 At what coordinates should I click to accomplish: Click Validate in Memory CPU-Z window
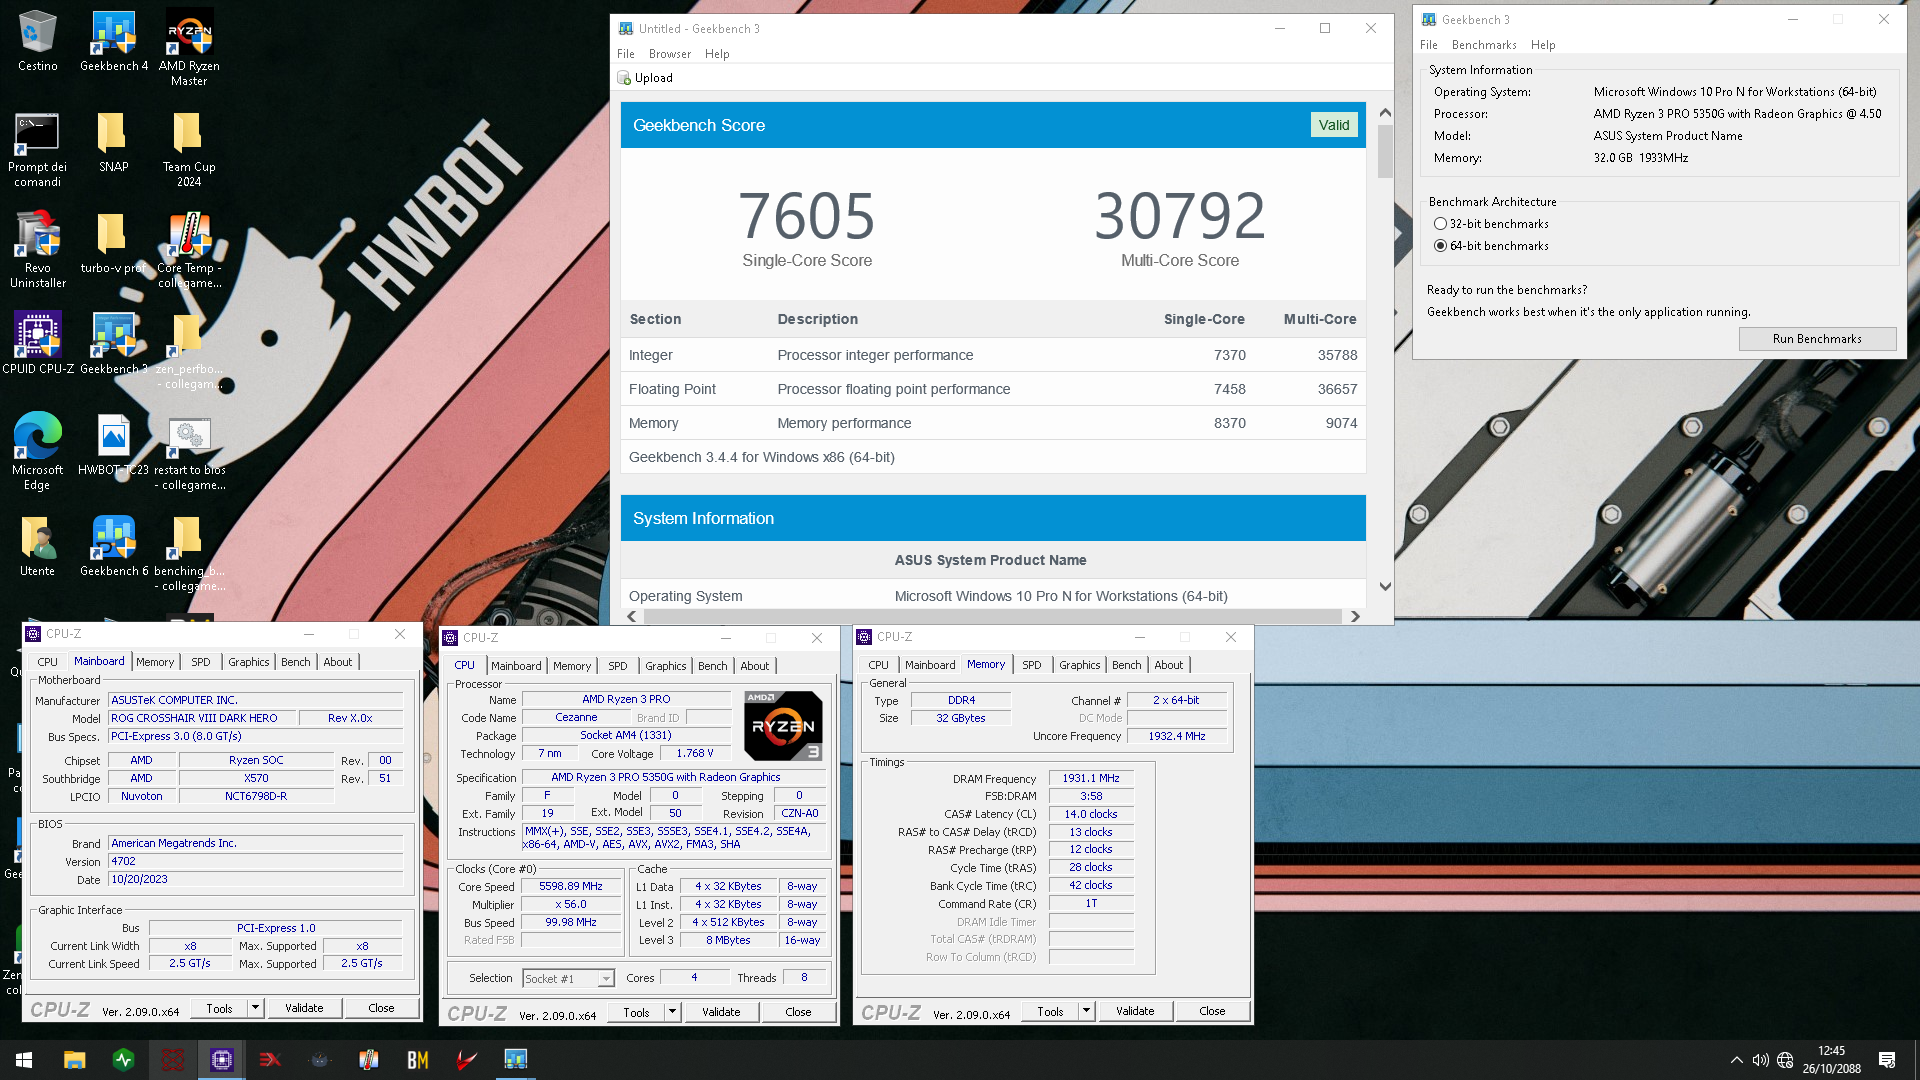1135,1011
